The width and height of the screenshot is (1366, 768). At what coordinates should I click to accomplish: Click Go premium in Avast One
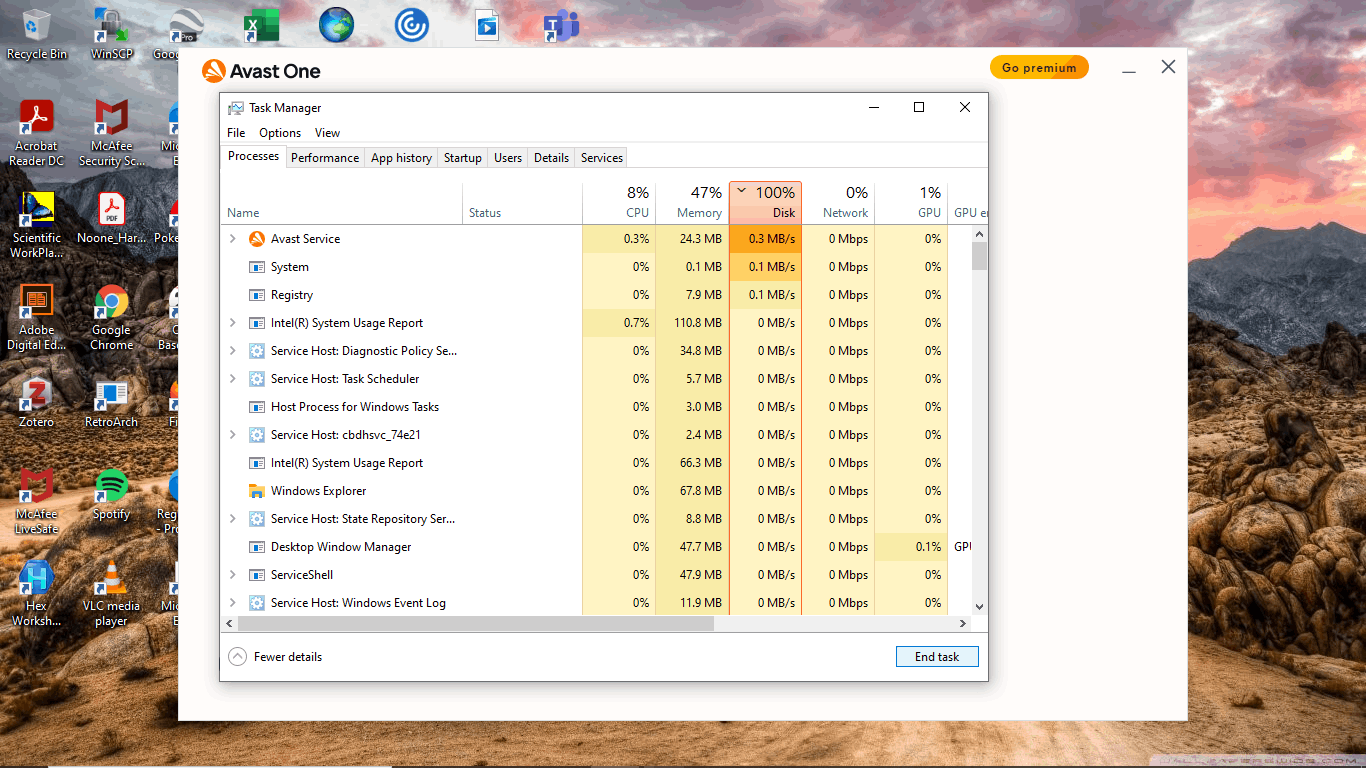coord(1039,68)
